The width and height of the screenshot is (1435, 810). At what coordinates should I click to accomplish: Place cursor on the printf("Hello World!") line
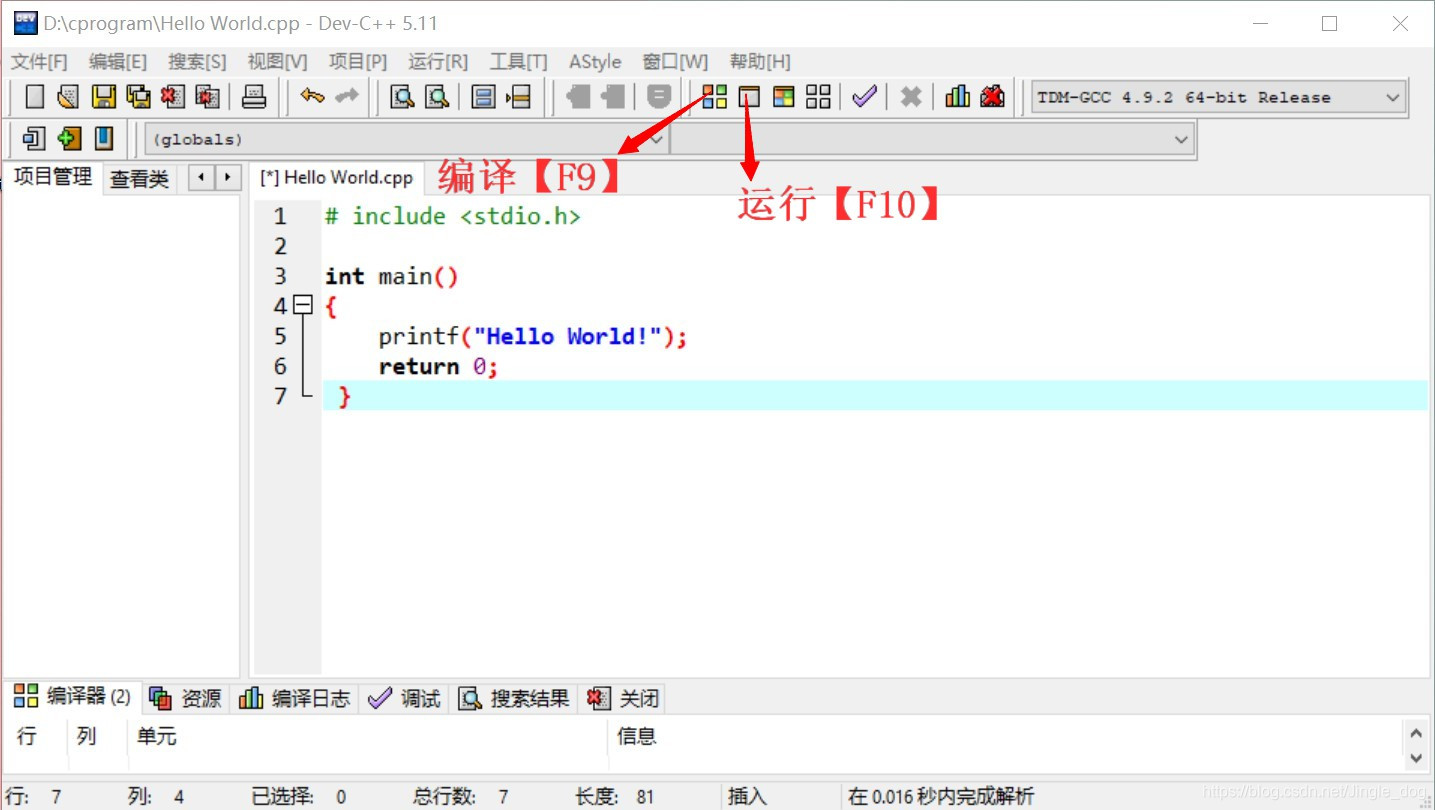click(x=533, y=336)
